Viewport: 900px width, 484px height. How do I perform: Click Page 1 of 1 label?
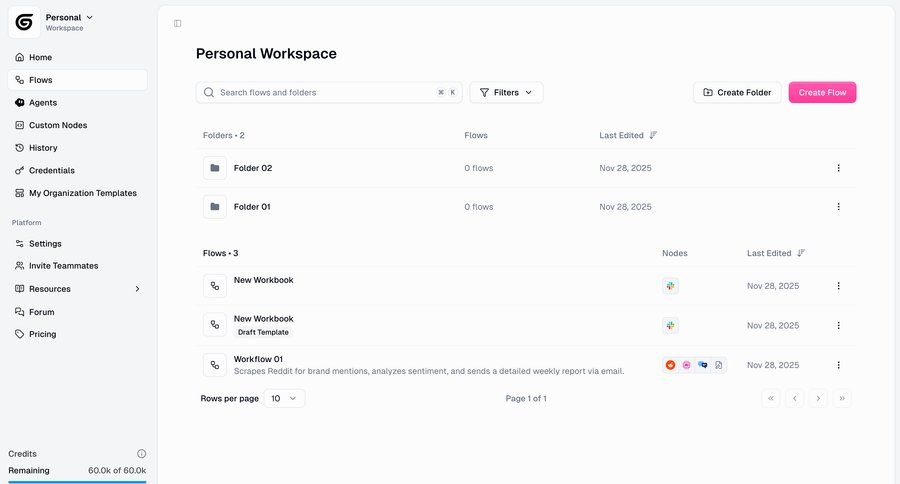pyautogui.click(x=526, y=398)
